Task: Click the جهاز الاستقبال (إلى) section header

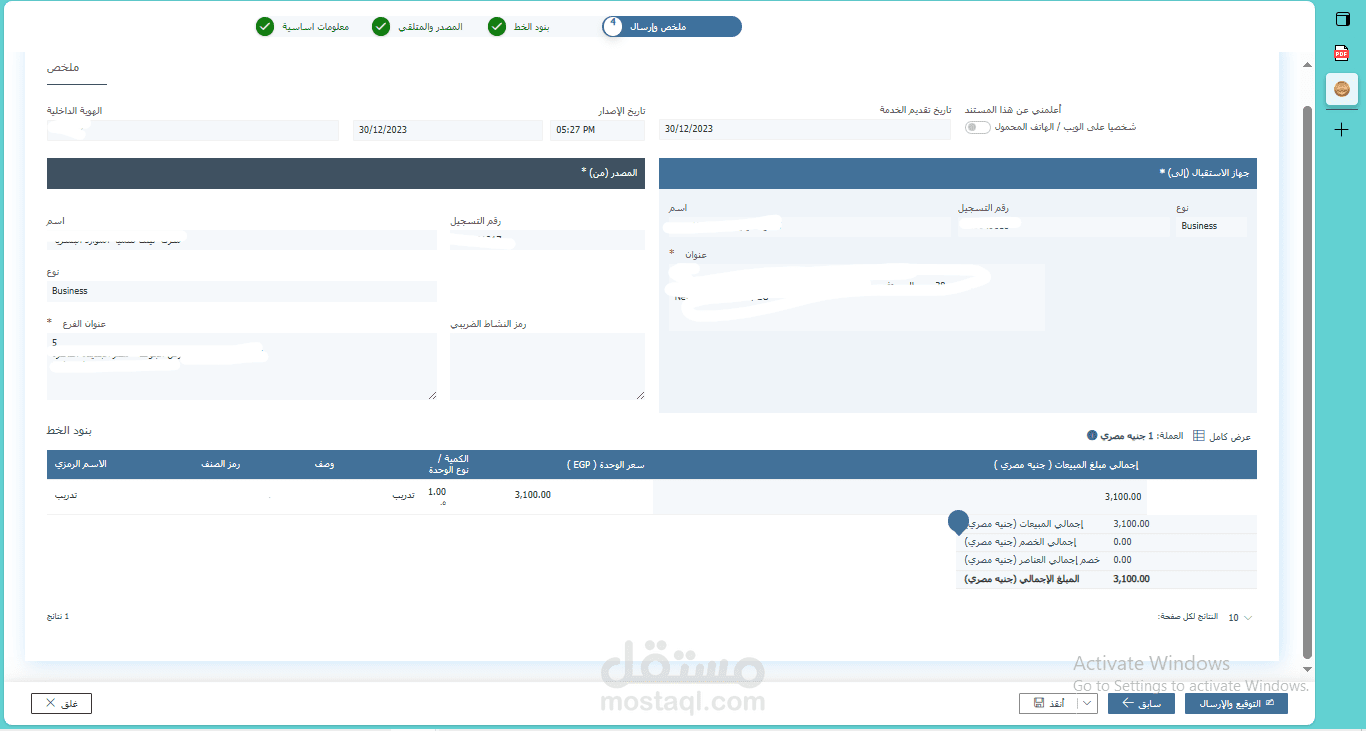Action: point(958,173)
